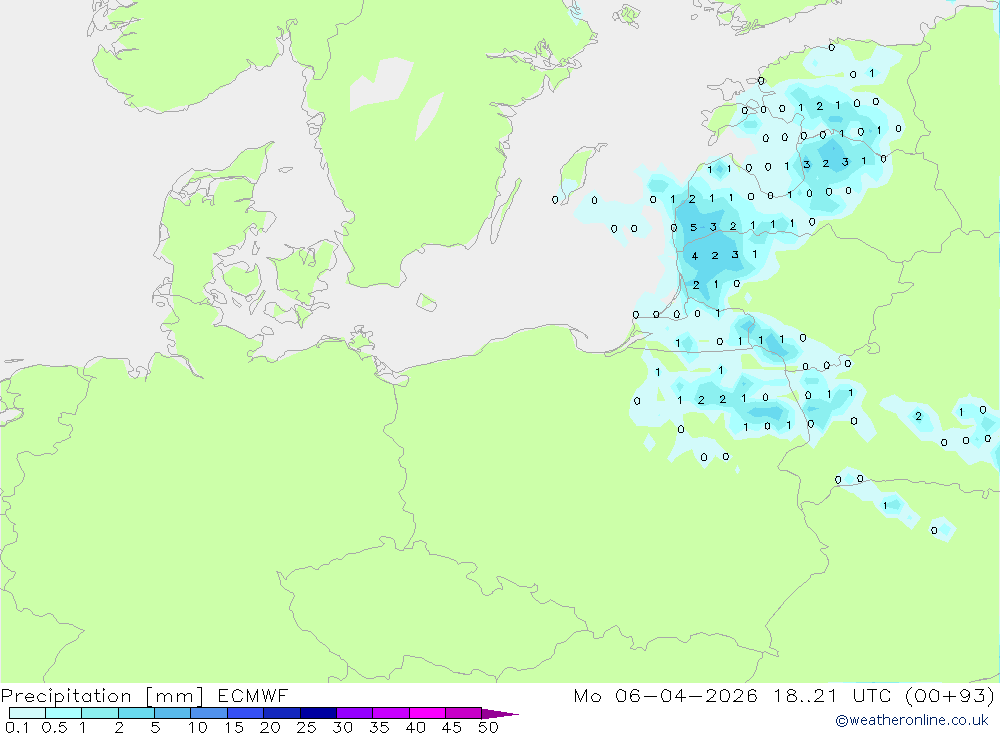Viewport: 1000px width, 733px height.
Task: Click the 0.5–1 mm legend color swatch
Action: 64,713
